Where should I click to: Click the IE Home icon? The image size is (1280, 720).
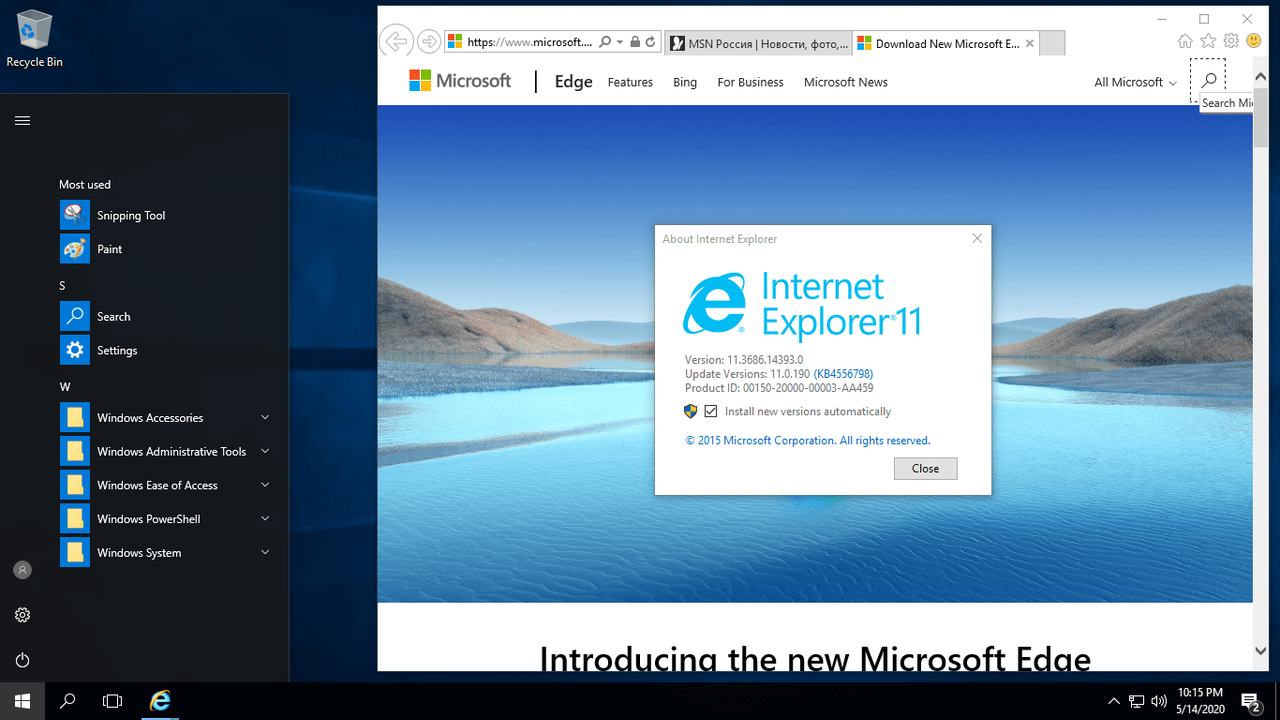(x=1185, y=41)
